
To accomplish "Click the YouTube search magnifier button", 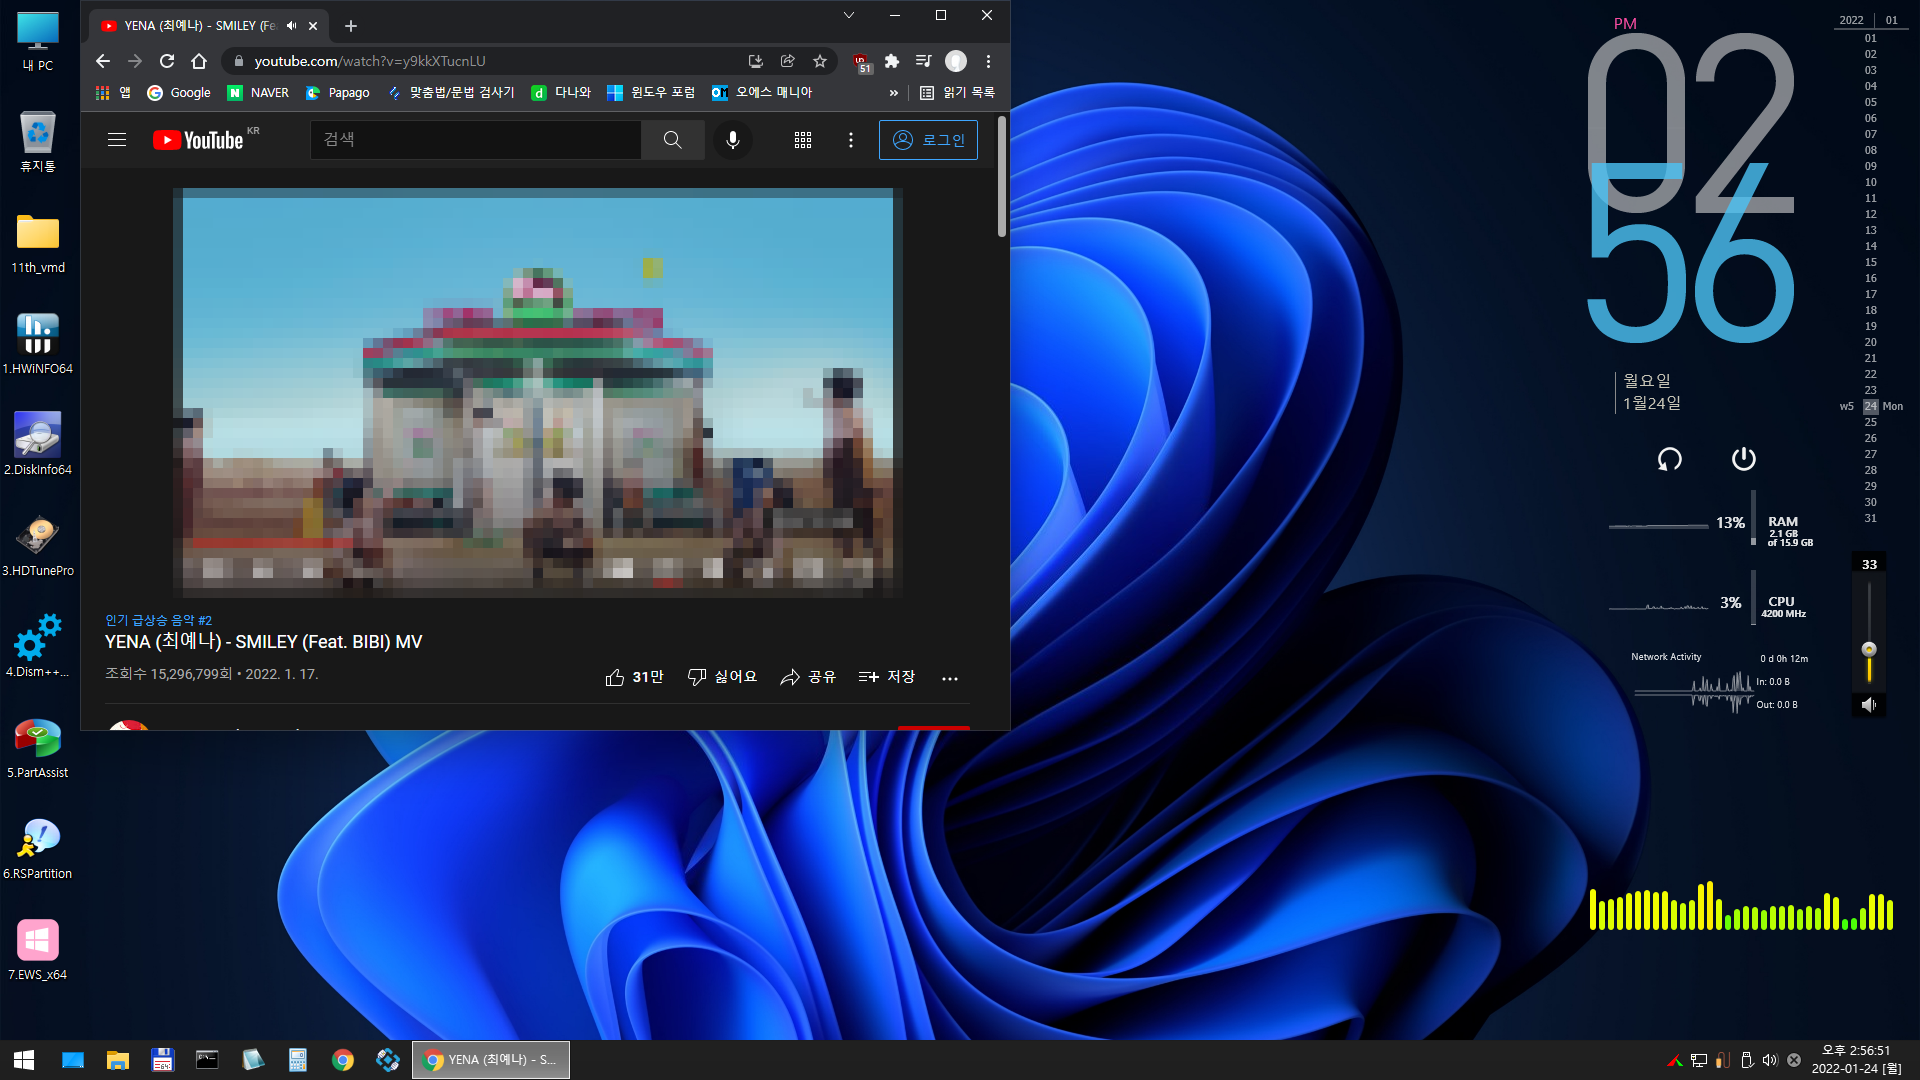I will tap(673, 140).
